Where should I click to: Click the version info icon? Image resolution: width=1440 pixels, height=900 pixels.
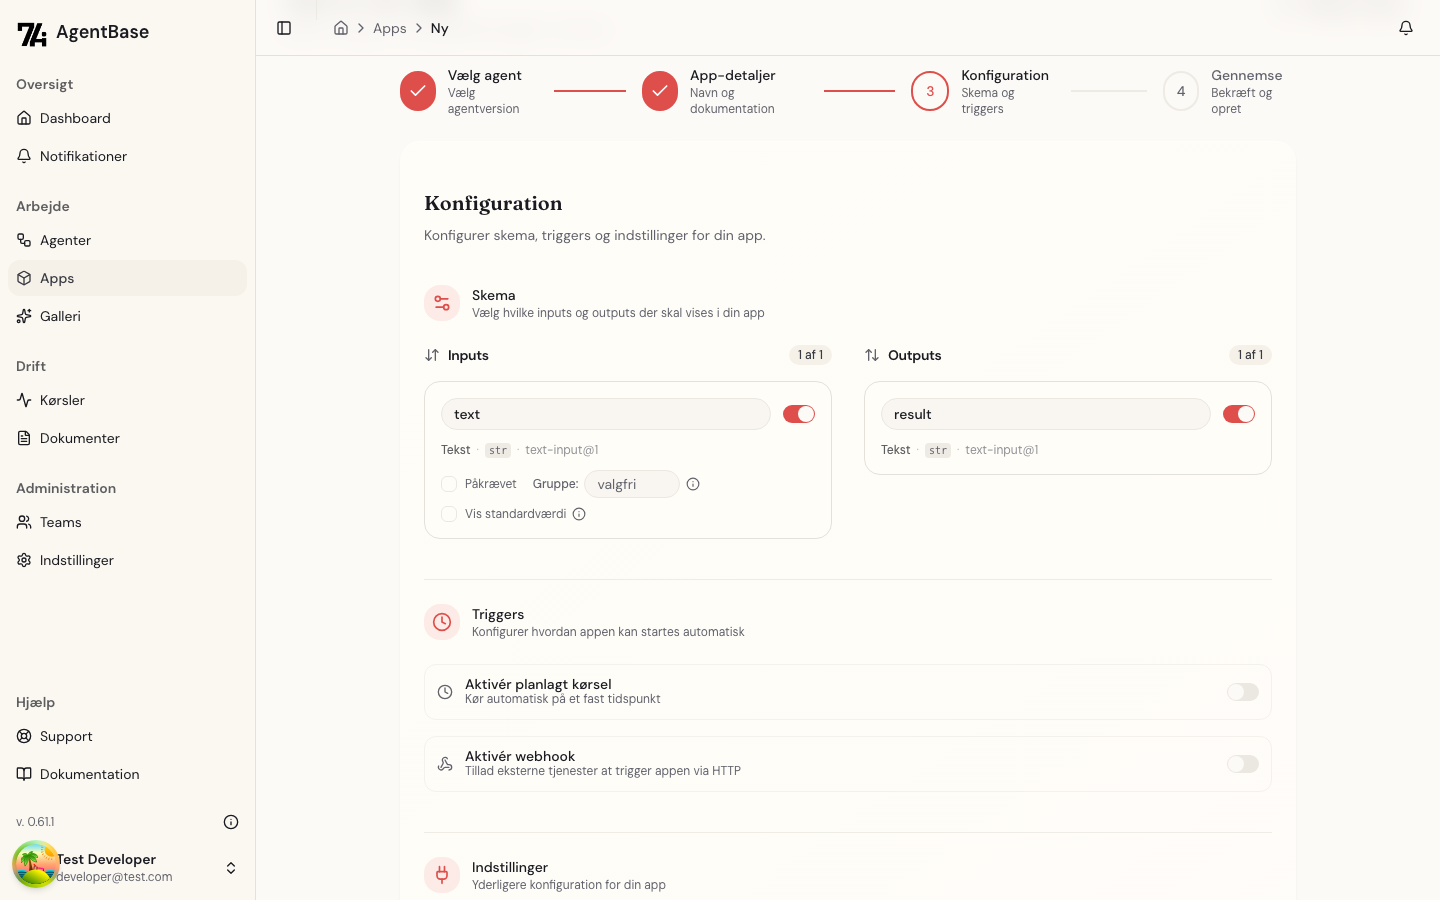[231, 822]
